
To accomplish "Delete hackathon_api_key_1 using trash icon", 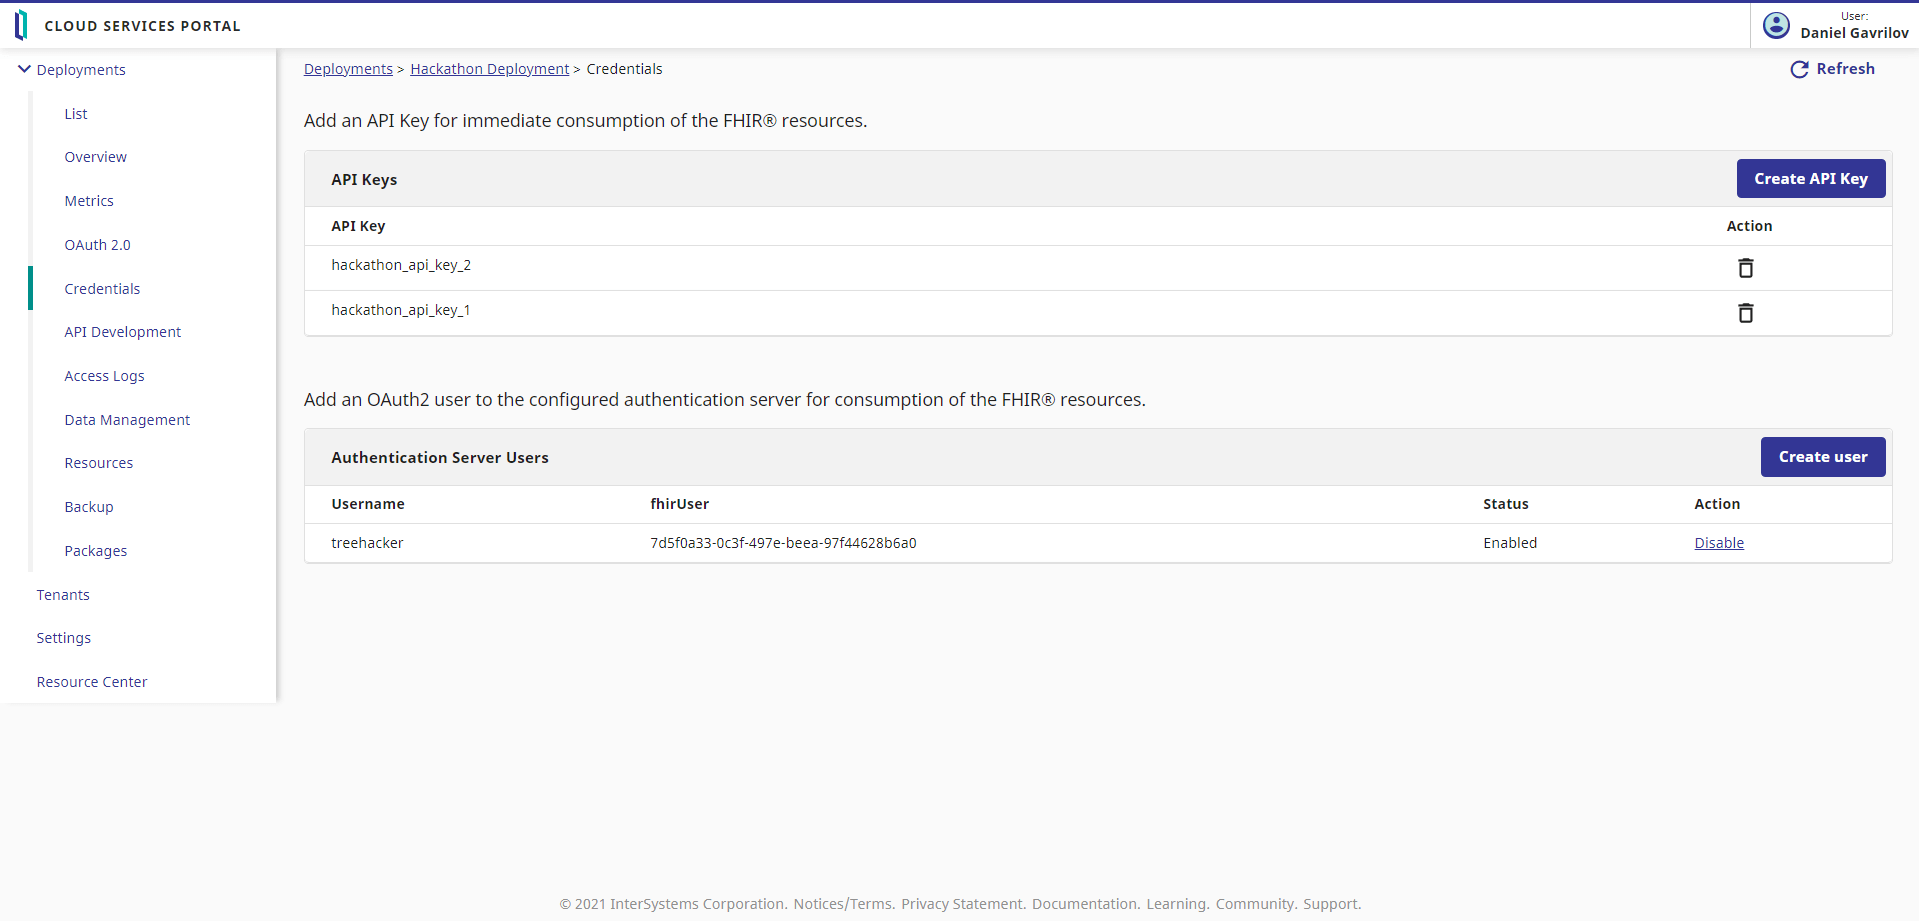I will click(x=1745, y=313).
